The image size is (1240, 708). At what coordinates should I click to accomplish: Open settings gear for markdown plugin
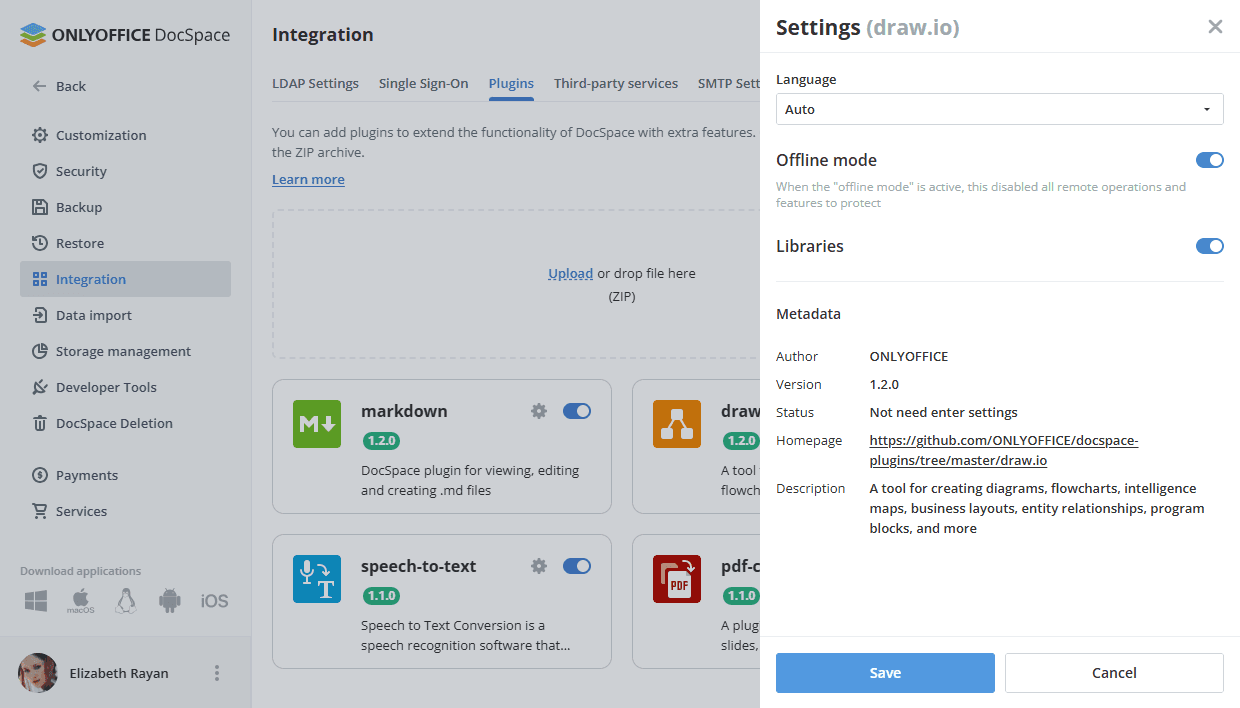tap(539, 411)
